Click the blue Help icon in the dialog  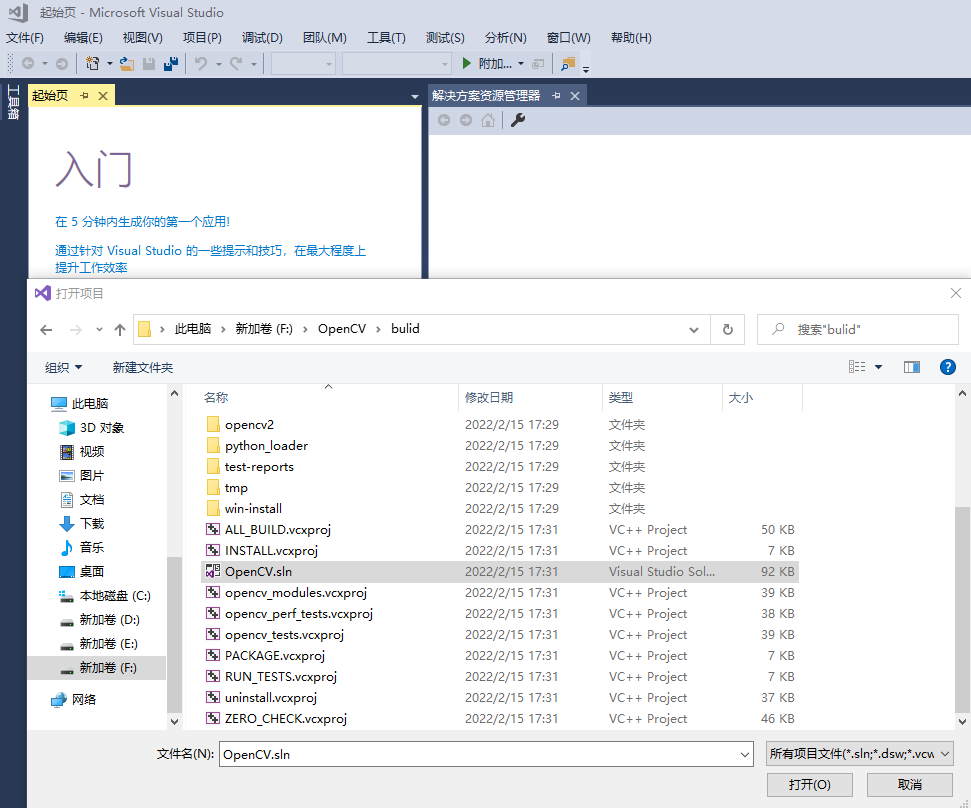(x=947, y=367)
